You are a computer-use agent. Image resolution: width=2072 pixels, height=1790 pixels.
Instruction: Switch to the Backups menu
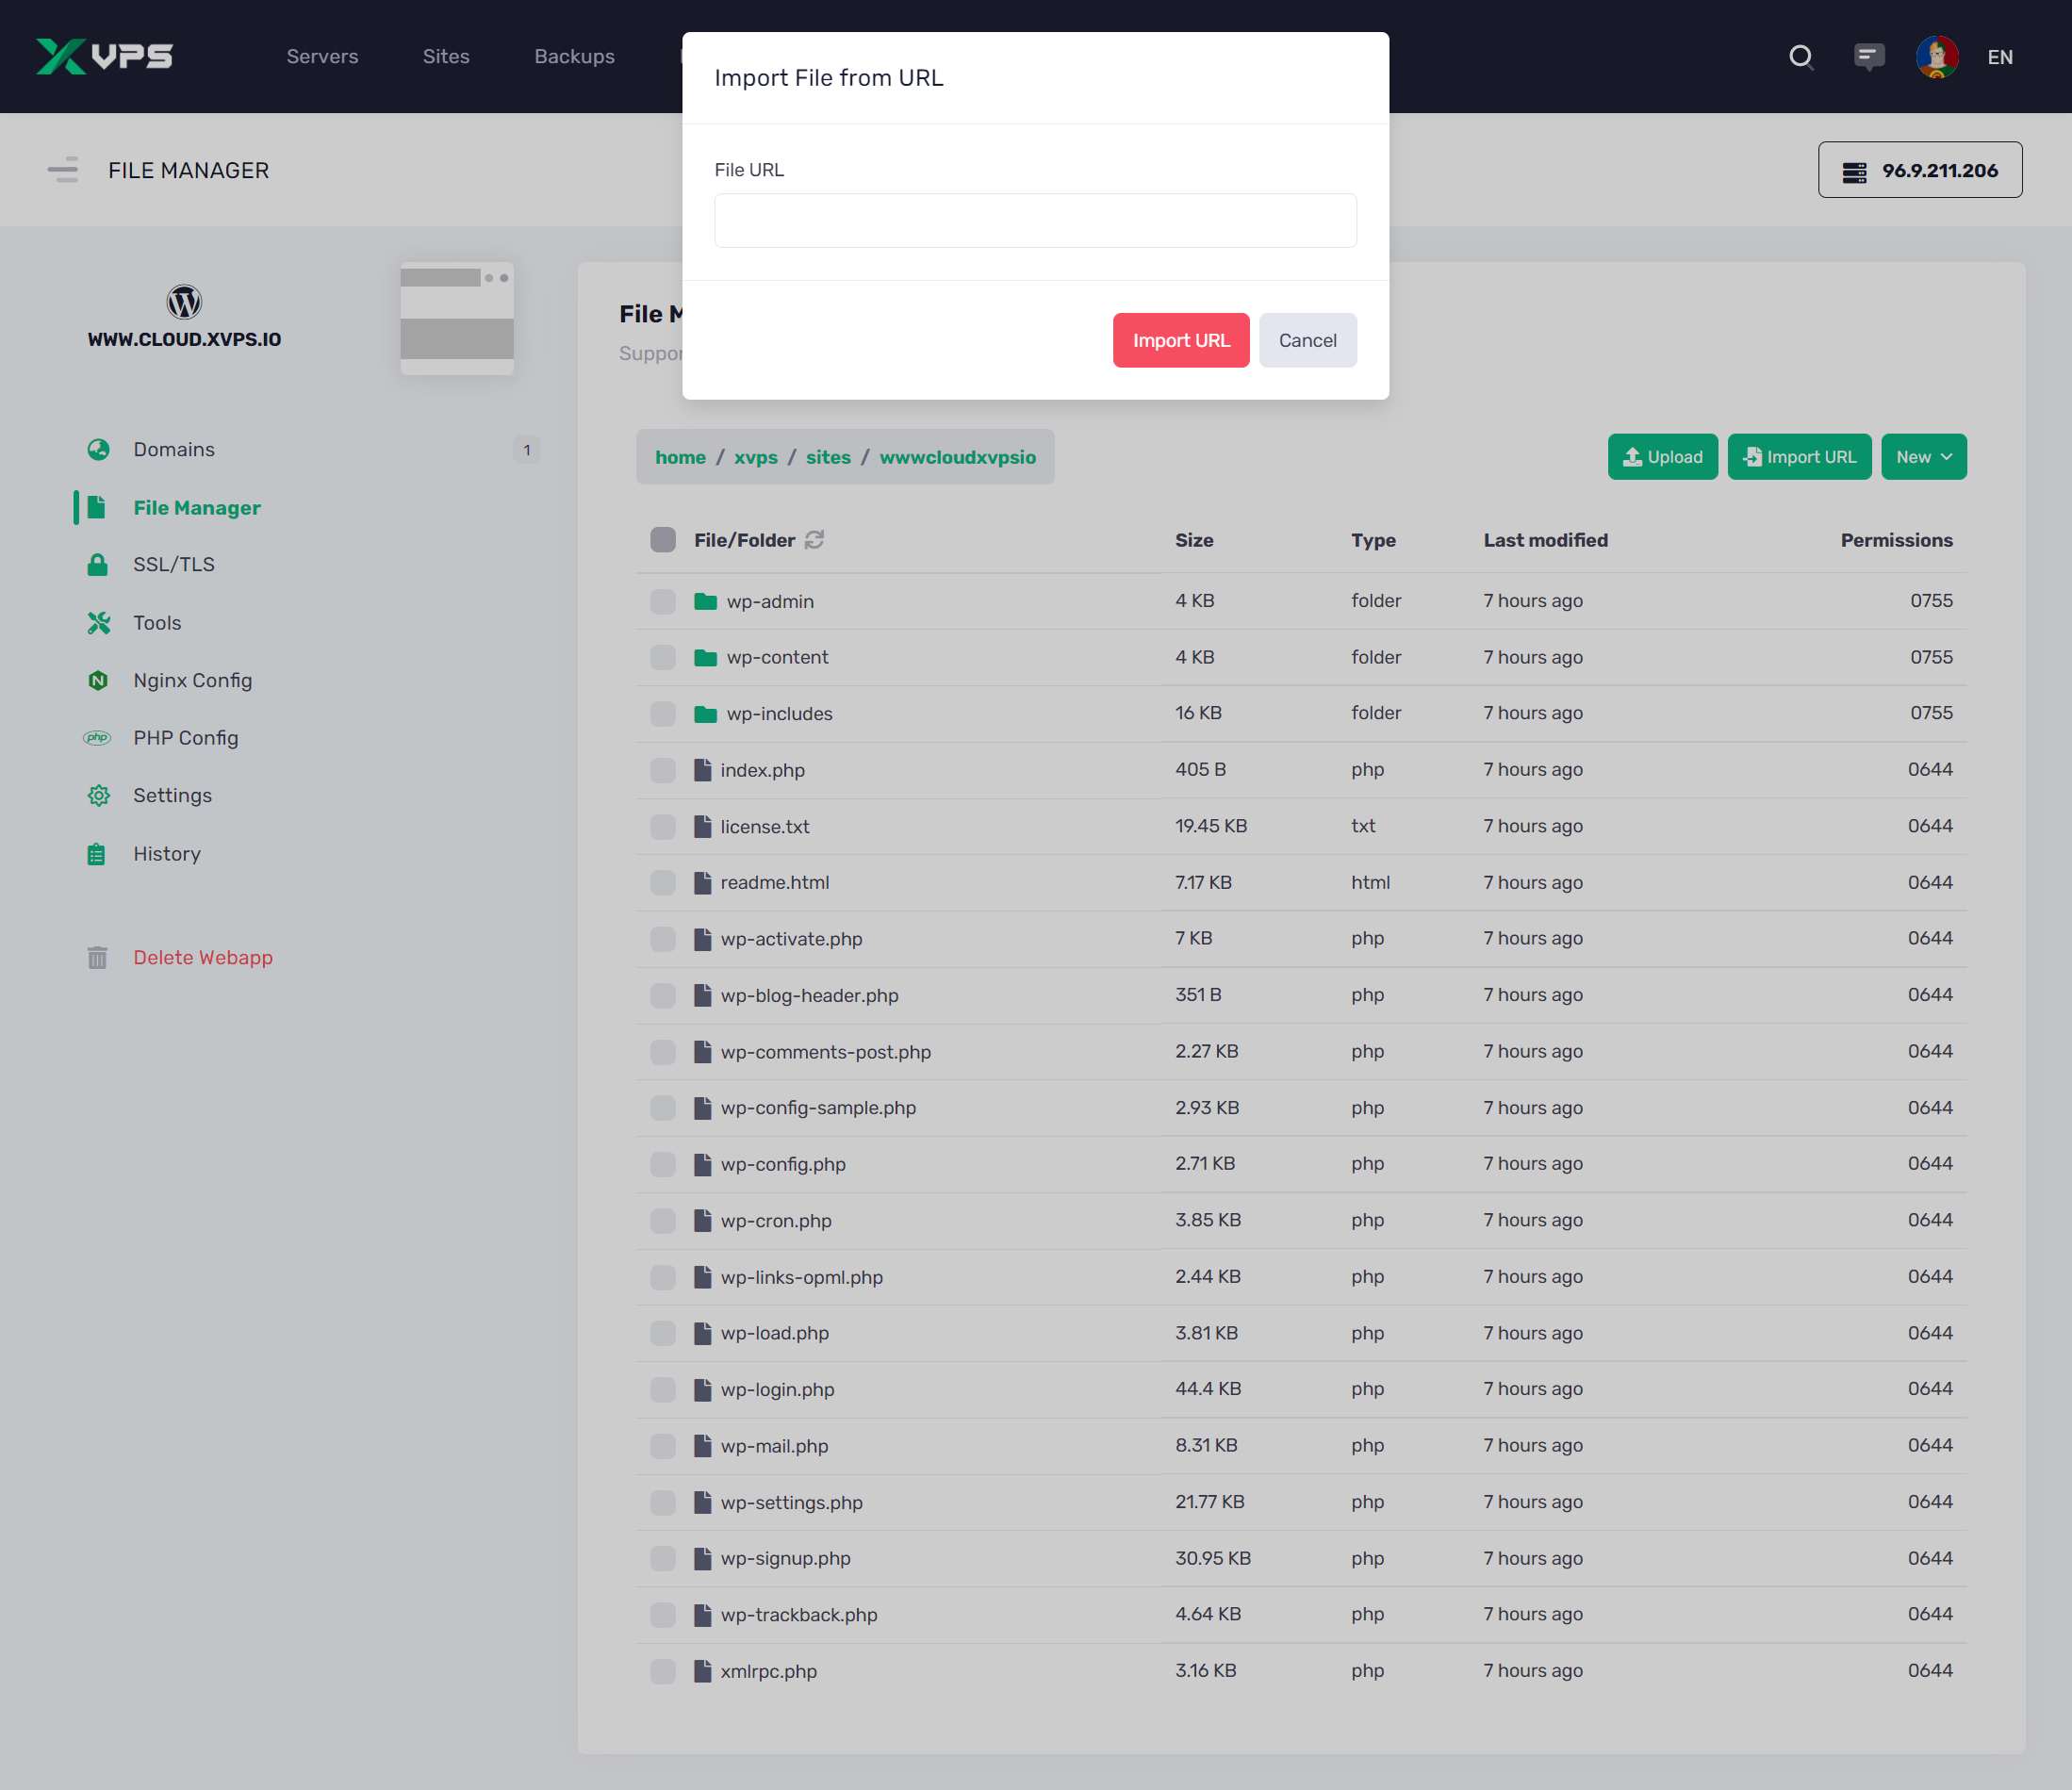click(x=574, y=57)
